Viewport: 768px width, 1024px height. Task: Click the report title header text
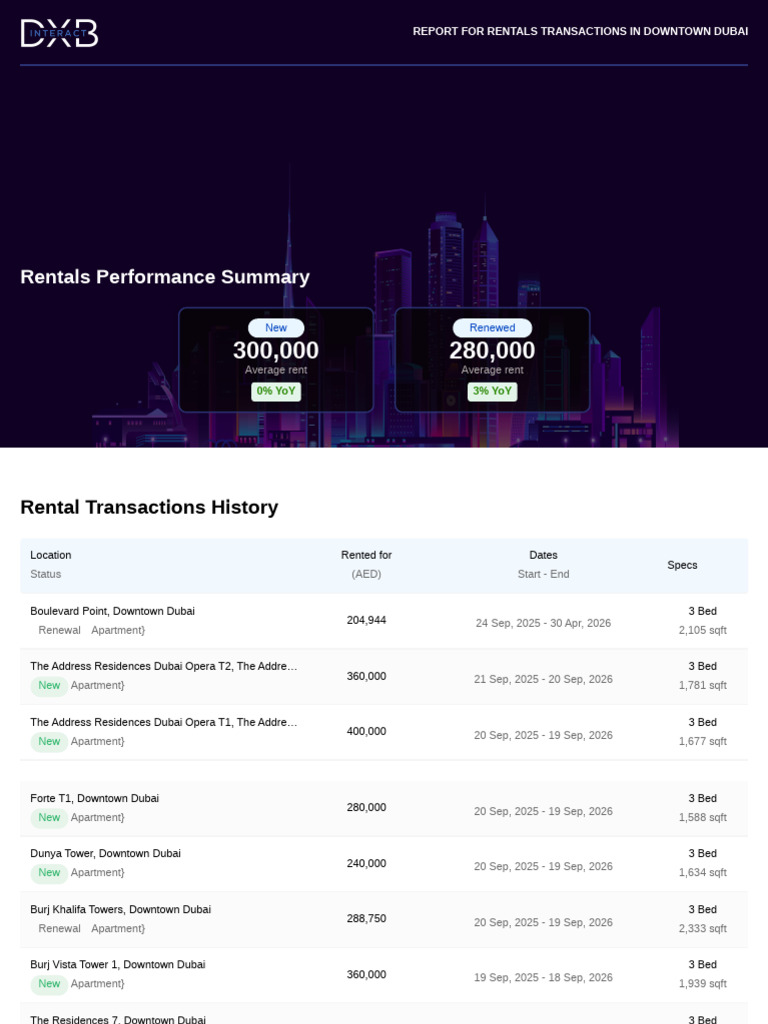click(x=581, y=31)
